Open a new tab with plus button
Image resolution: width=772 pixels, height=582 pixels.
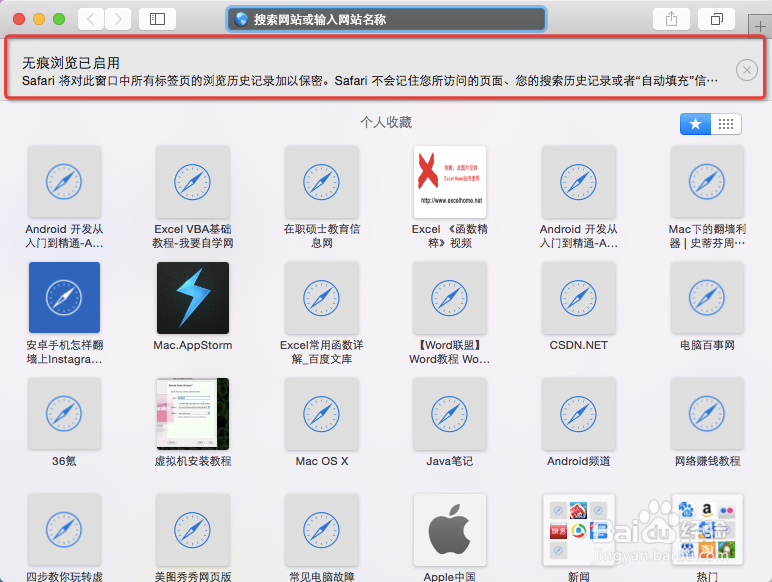pos(760,26)
